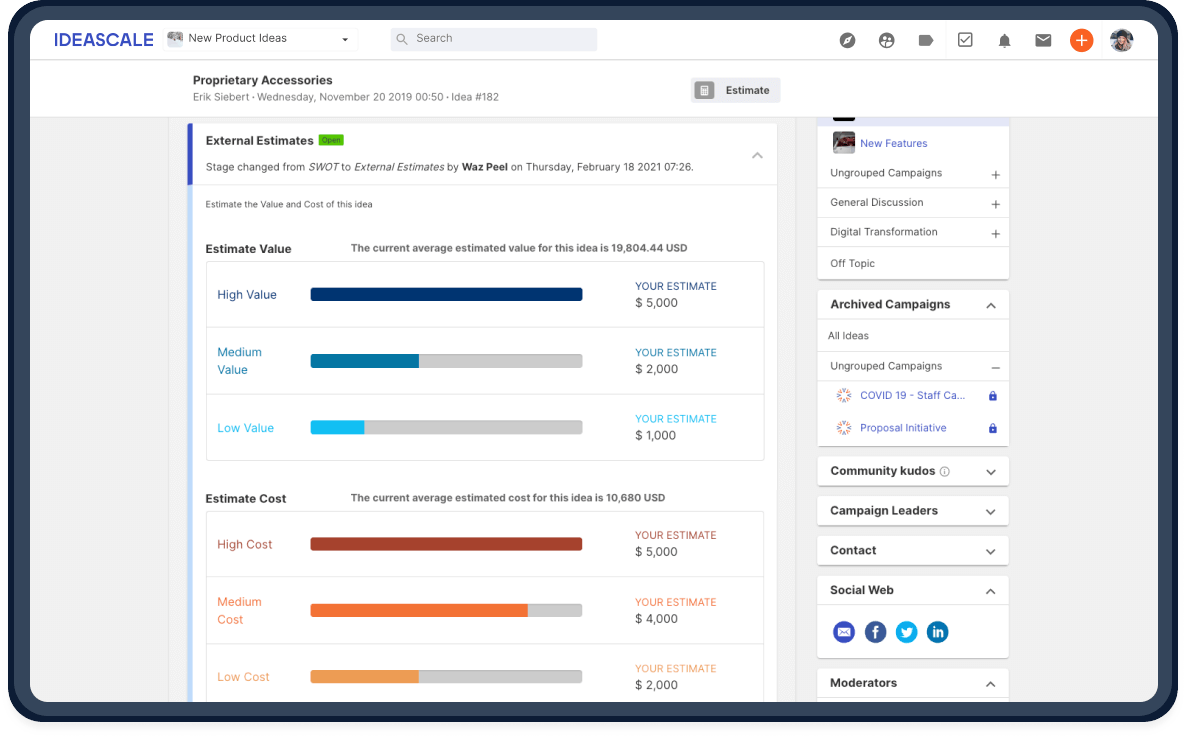This screenshot has width=1186, height=738.
Task: Expand the Community kudos panel
Action: click(990, 472)
